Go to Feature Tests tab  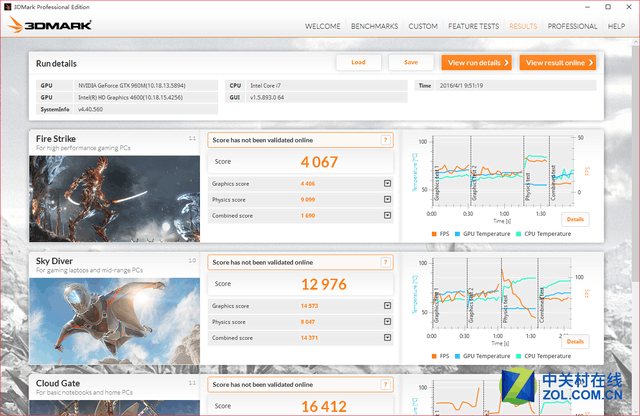[473, 26]
